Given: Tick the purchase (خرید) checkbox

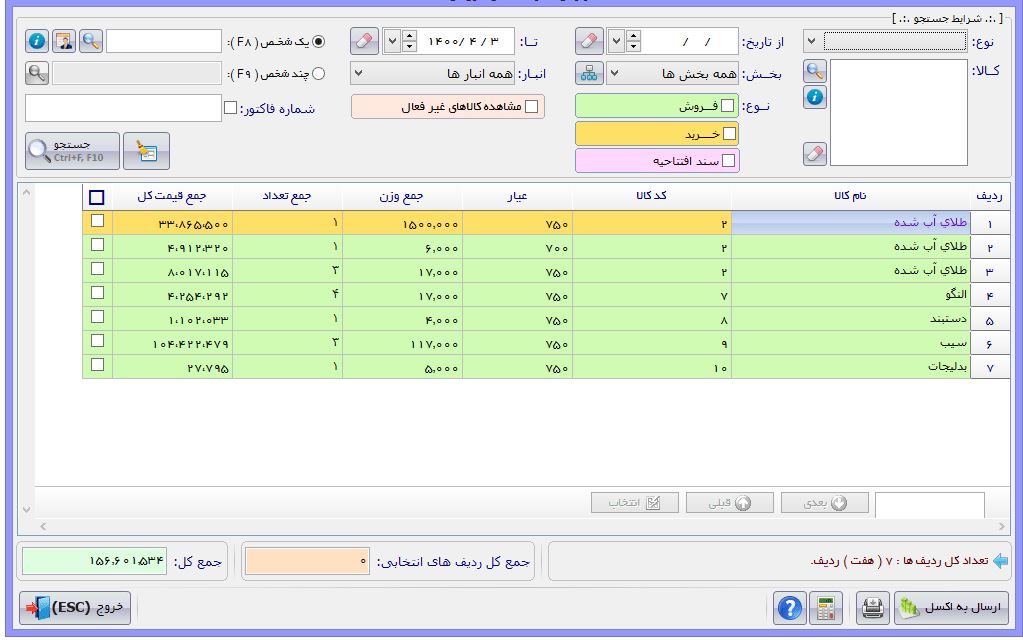Looking at the screenshot, I should (x=729, y=133).
